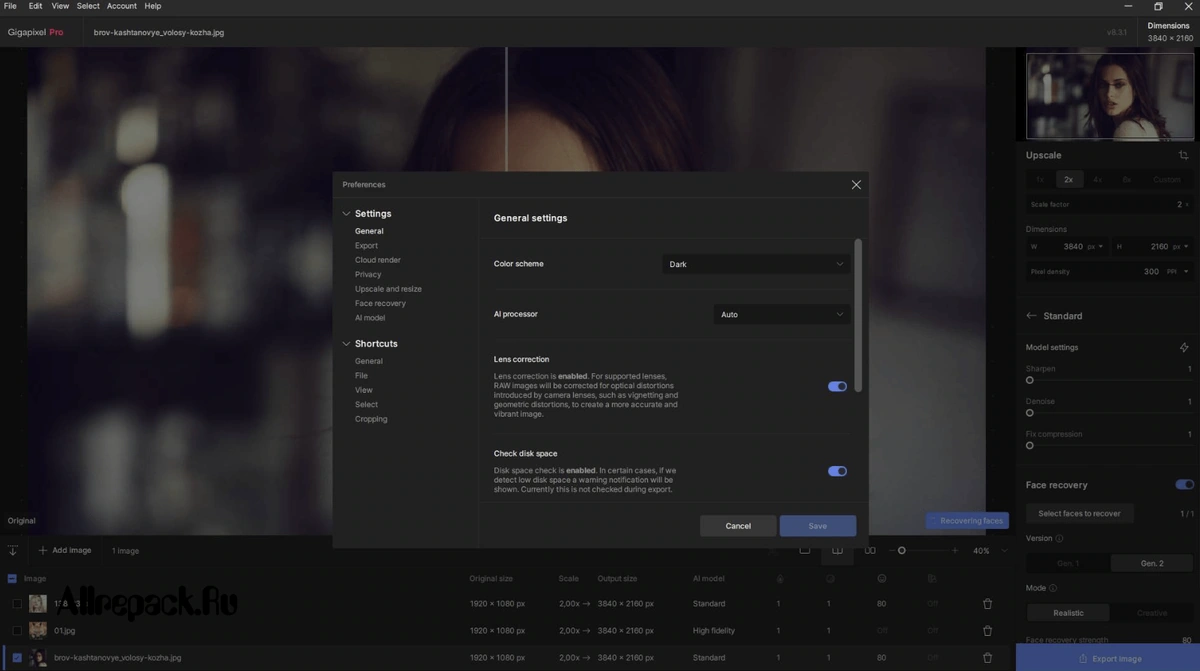Open the View menu
1200x671 pixels.
point(60,6)
